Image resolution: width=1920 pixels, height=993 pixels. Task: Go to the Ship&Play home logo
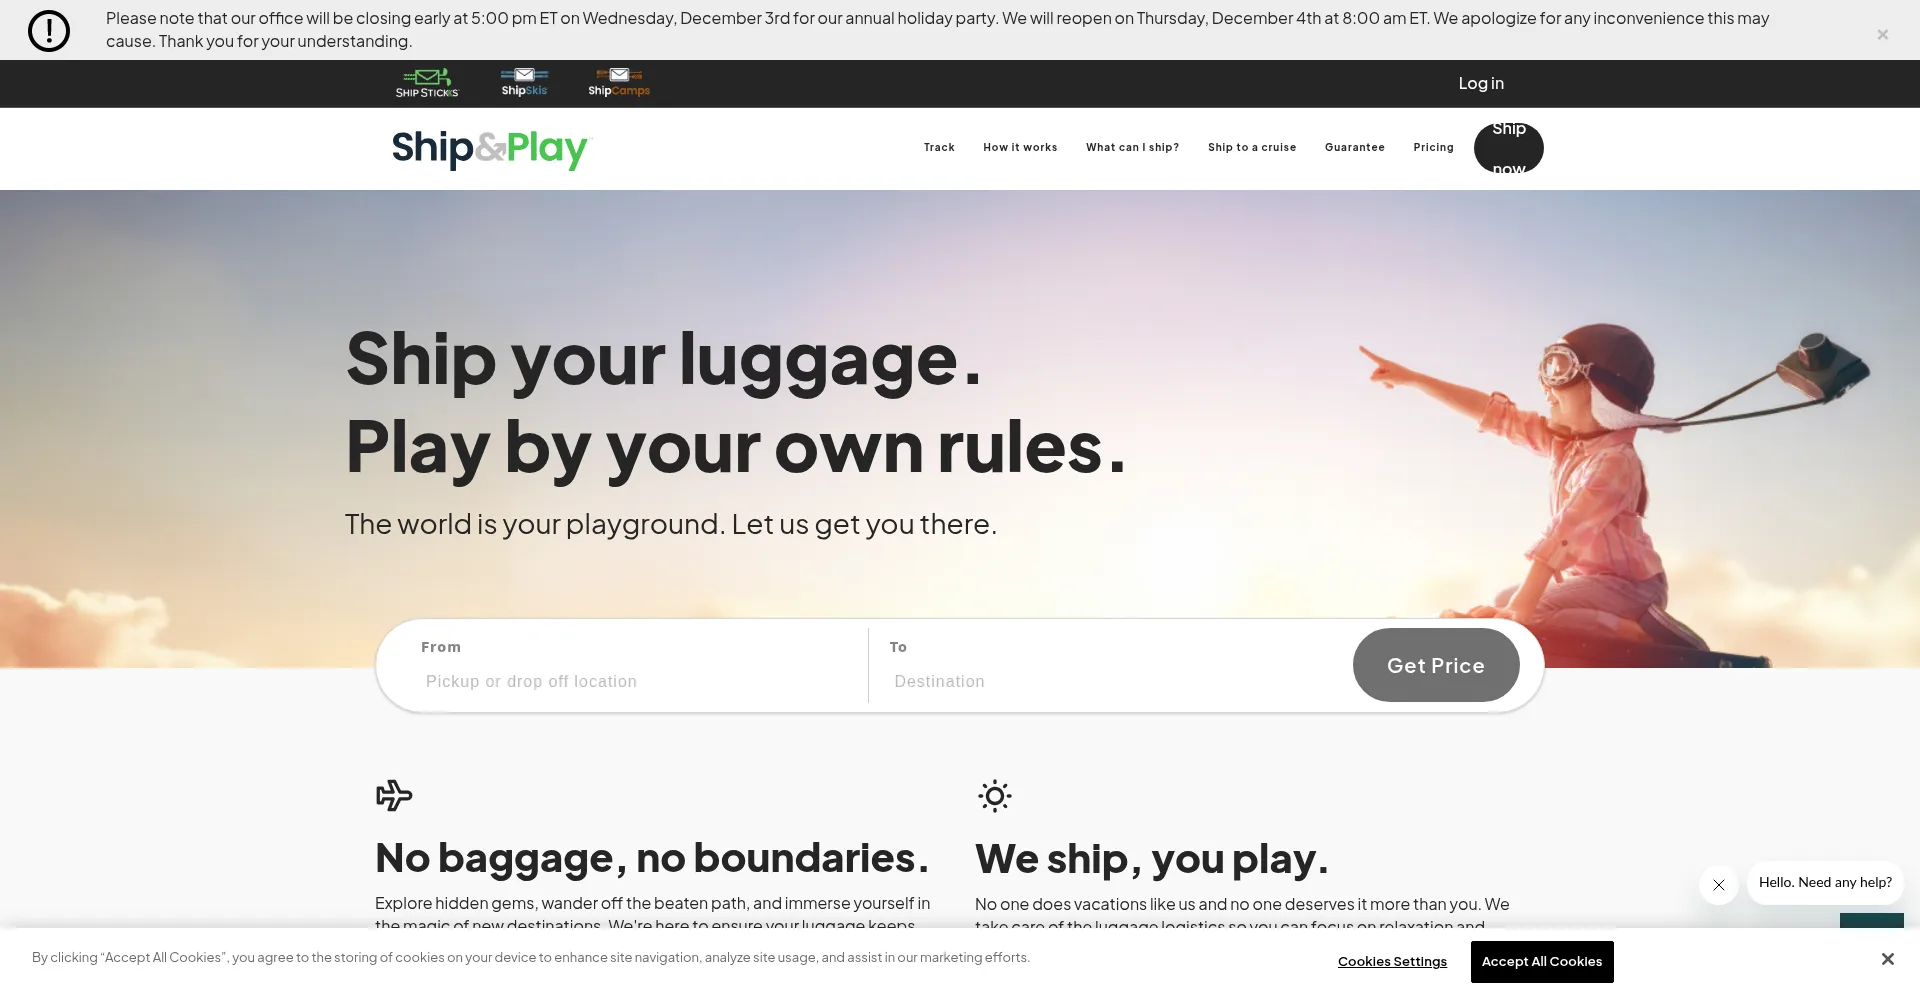pyautogui.click(x=492, y=149)
